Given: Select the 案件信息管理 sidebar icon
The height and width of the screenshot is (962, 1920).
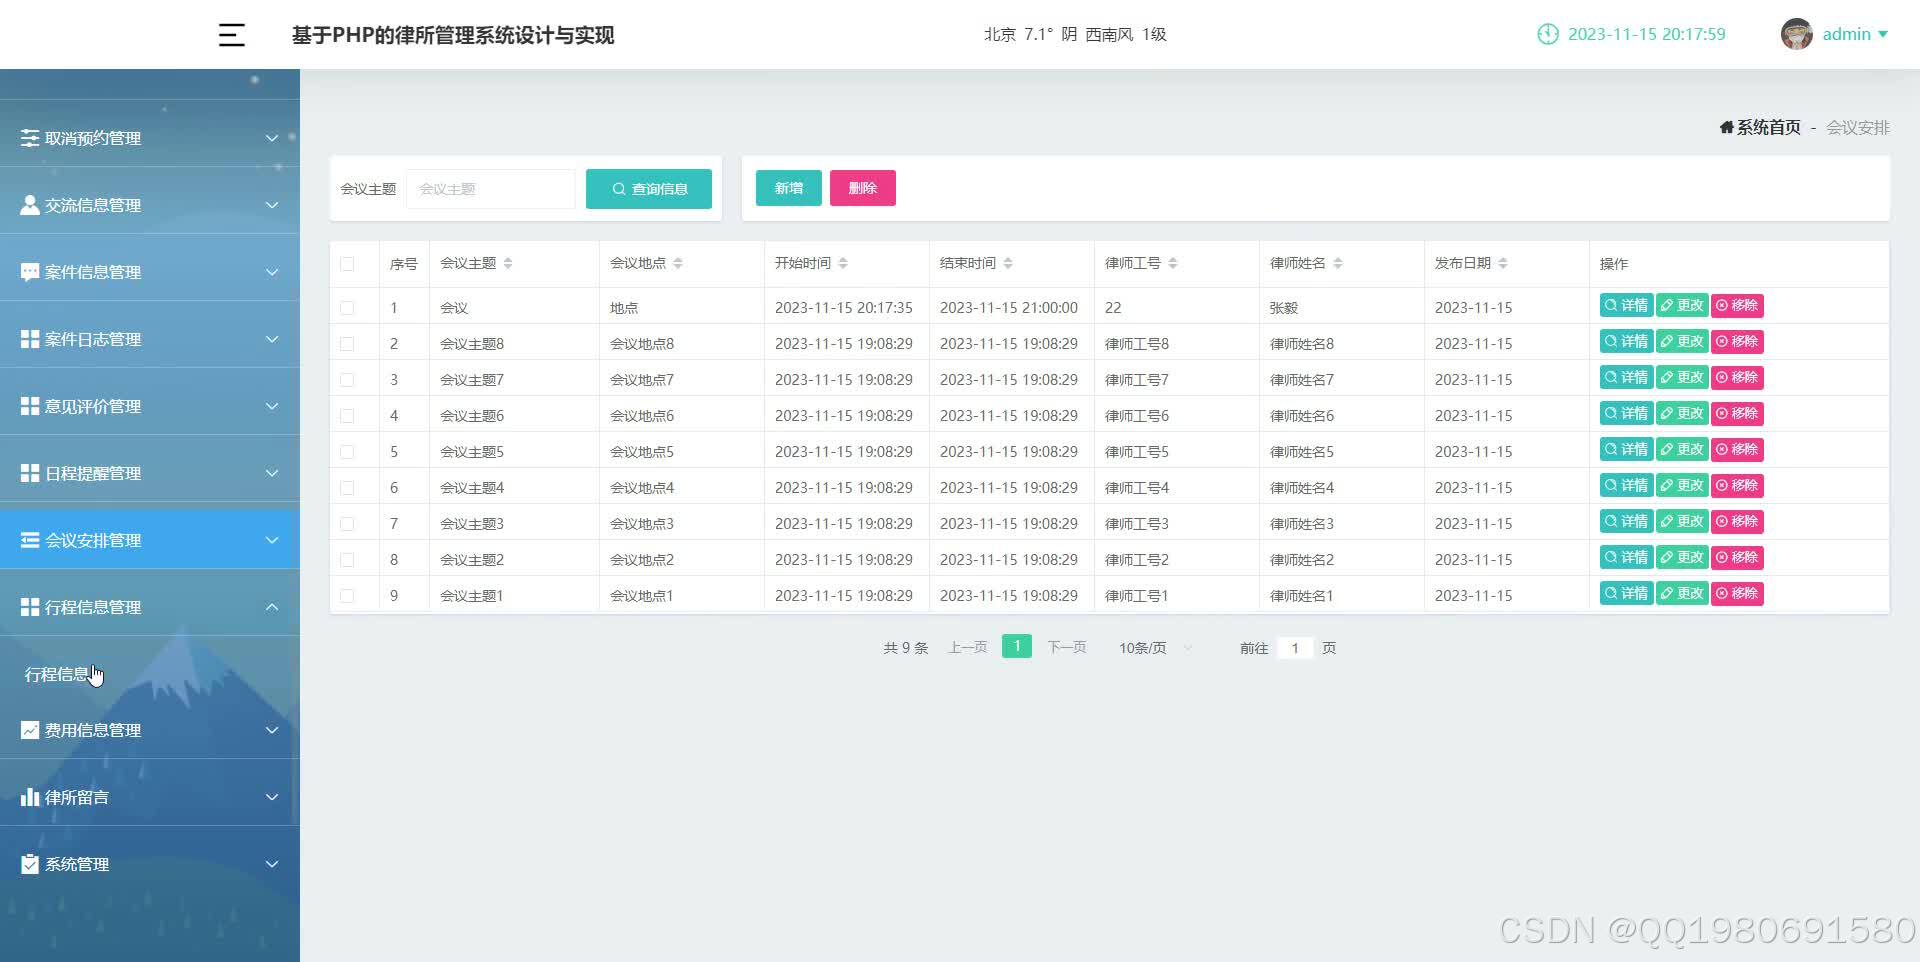Looking at the screenshot, I should (29, 271).
